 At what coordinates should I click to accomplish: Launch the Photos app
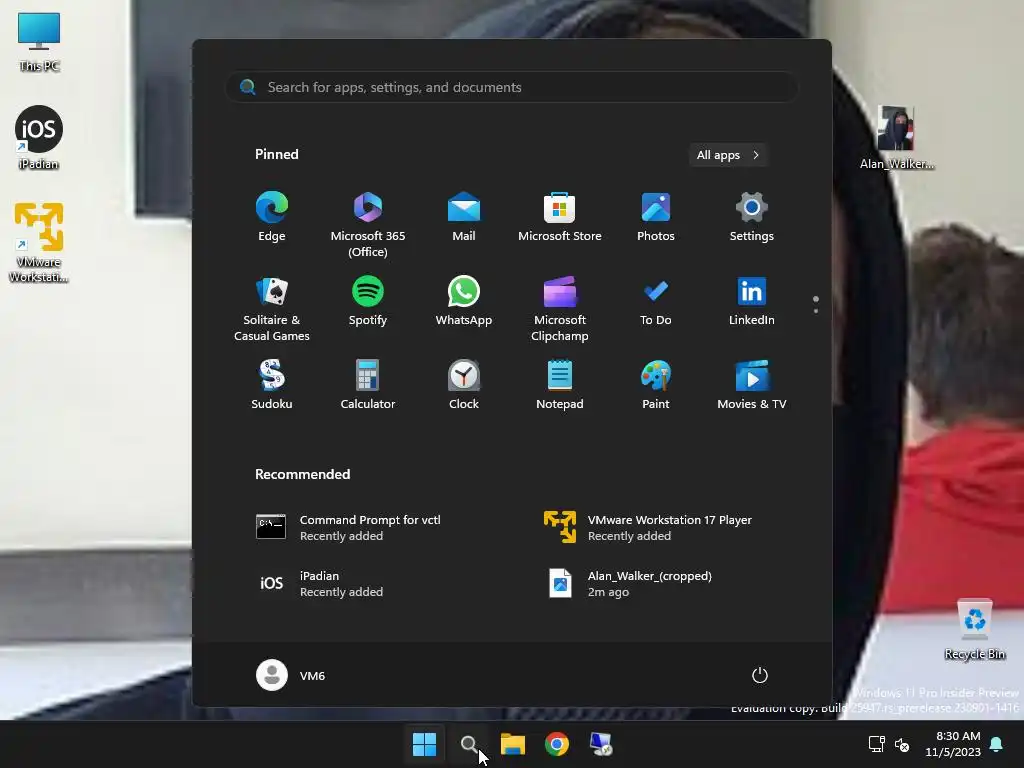[x=656, y=217]
